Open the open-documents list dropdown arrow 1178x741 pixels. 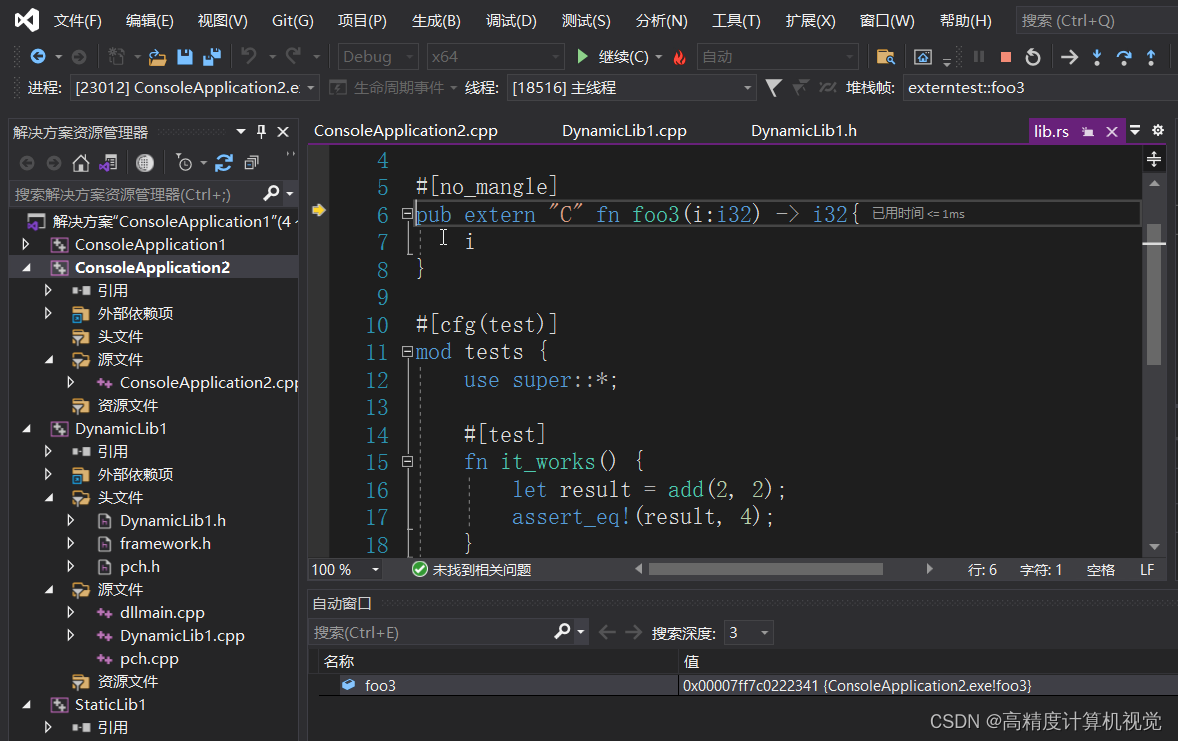[1135, 130]
